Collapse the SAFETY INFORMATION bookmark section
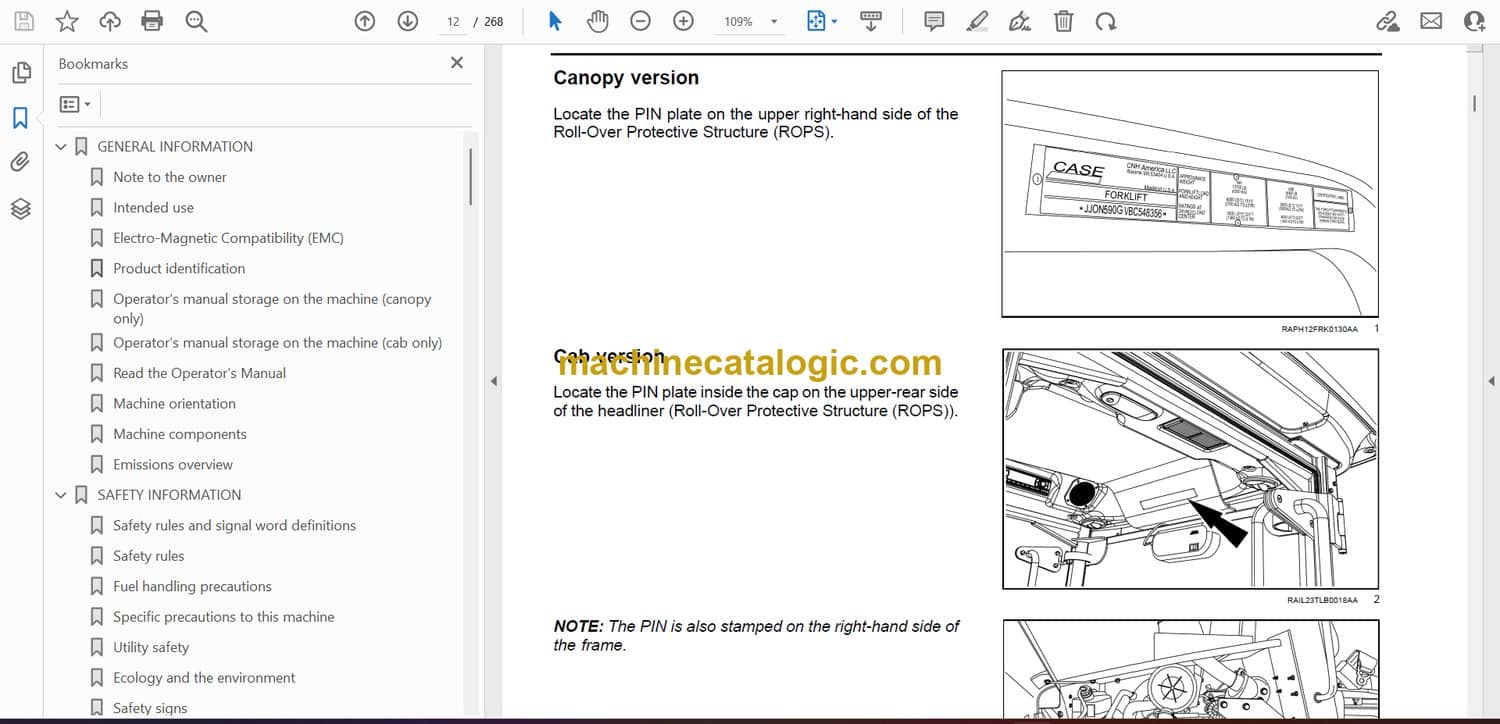This screenshot has width=1500, height=724. (61, 495)
